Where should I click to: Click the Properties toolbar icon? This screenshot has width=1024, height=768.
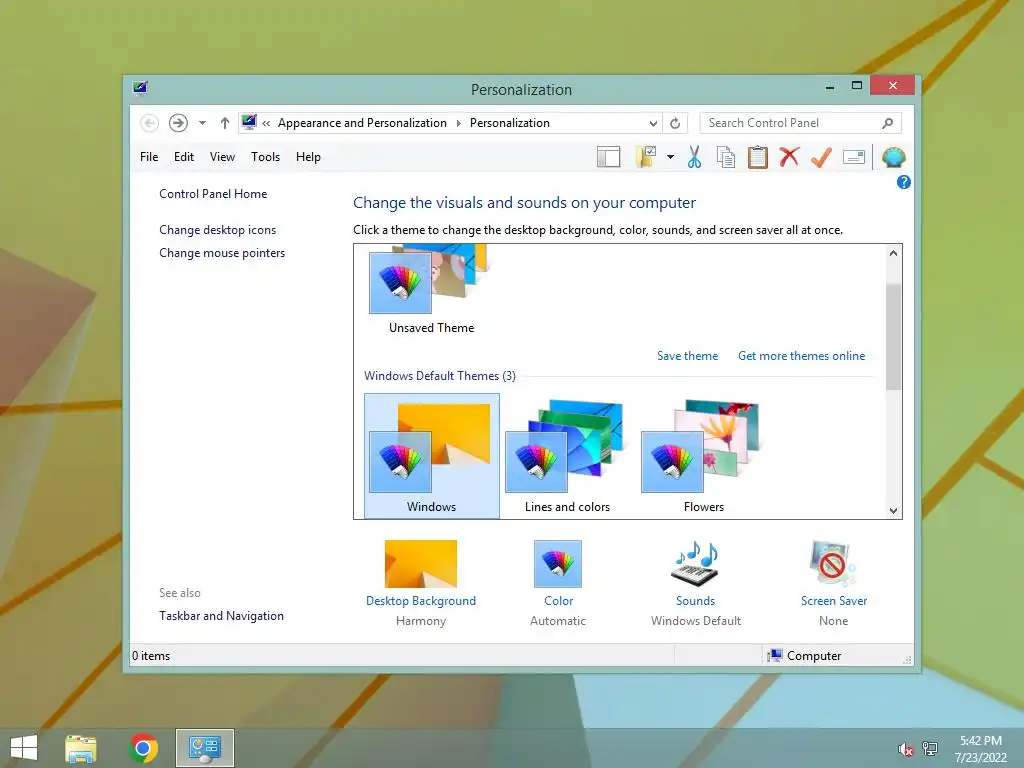tap(854, 157)
